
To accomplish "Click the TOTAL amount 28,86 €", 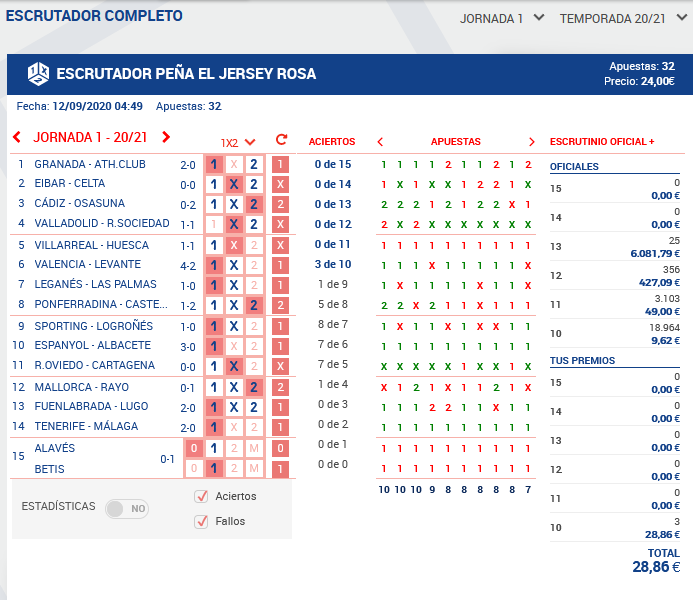I will point(656,567).
